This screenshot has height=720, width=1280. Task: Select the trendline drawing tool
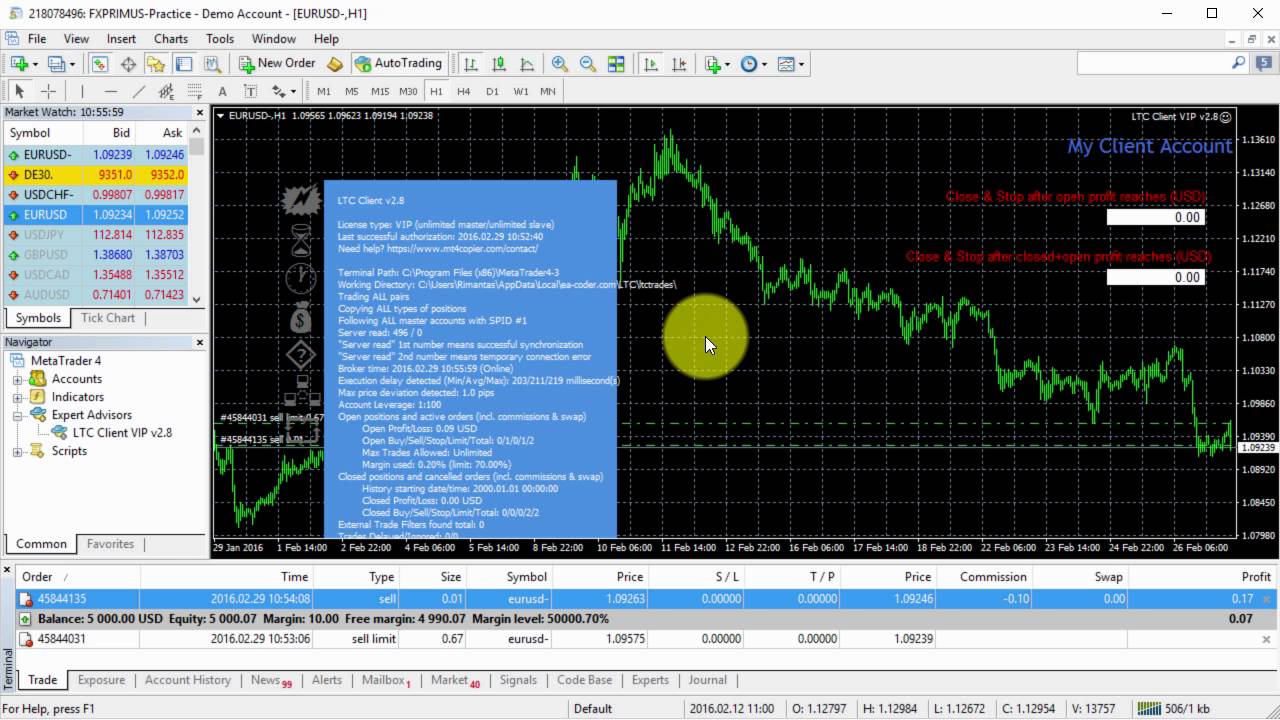[138, 91]
